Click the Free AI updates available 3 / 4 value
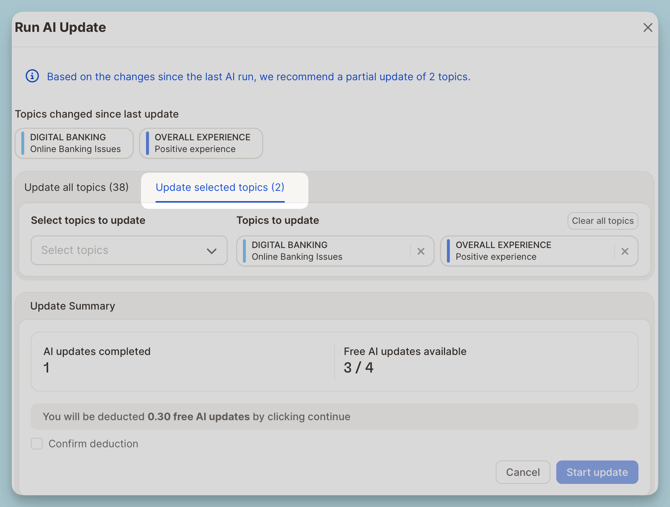 358,368
